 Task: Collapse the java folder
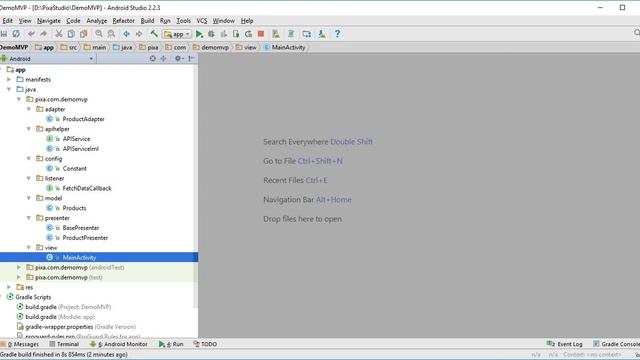pos(9,89)
